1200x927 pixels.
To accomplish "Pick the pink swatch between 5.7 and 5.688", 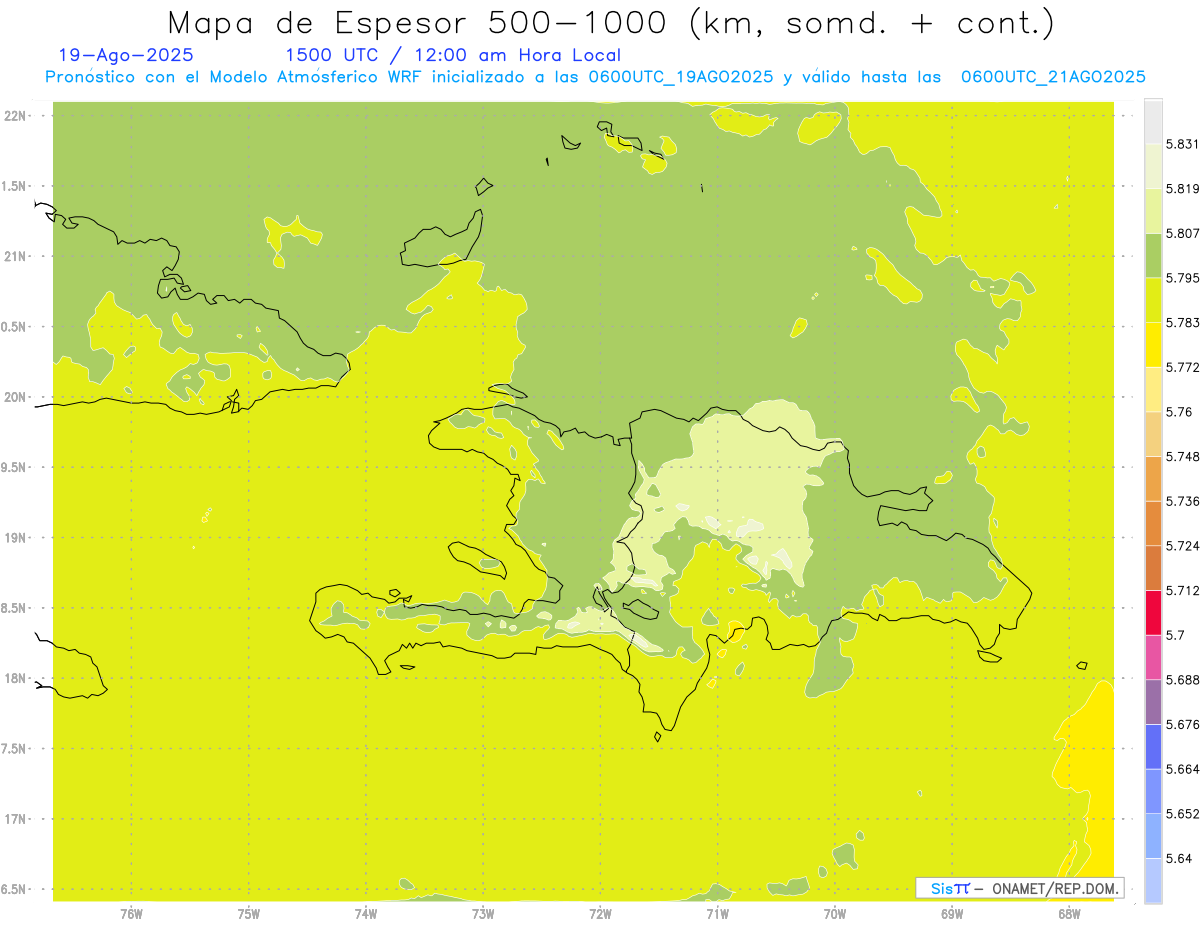I will point(1153,658).
